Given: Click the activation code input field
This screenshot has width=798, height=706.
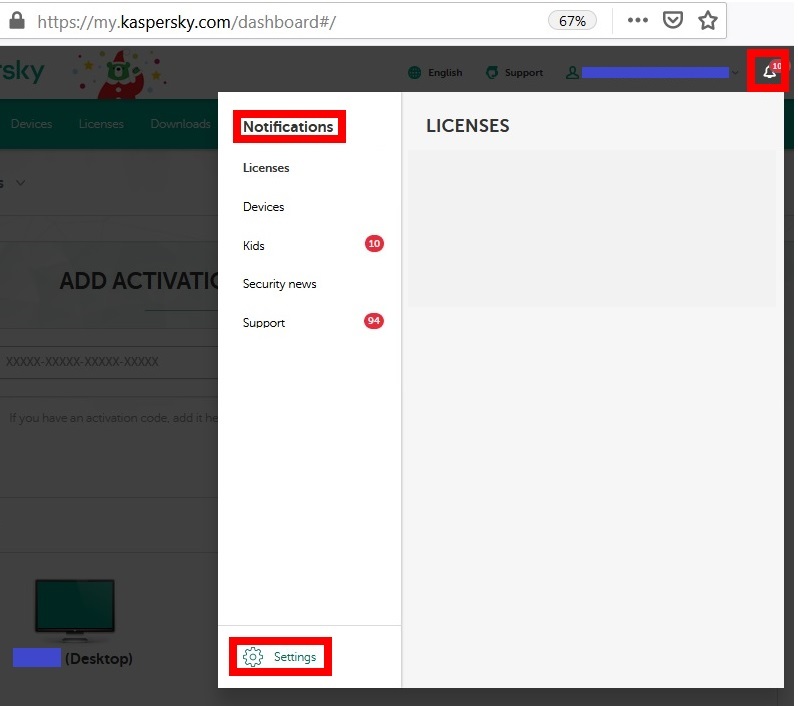Looking at the screenshot, I should coord(109,362).
